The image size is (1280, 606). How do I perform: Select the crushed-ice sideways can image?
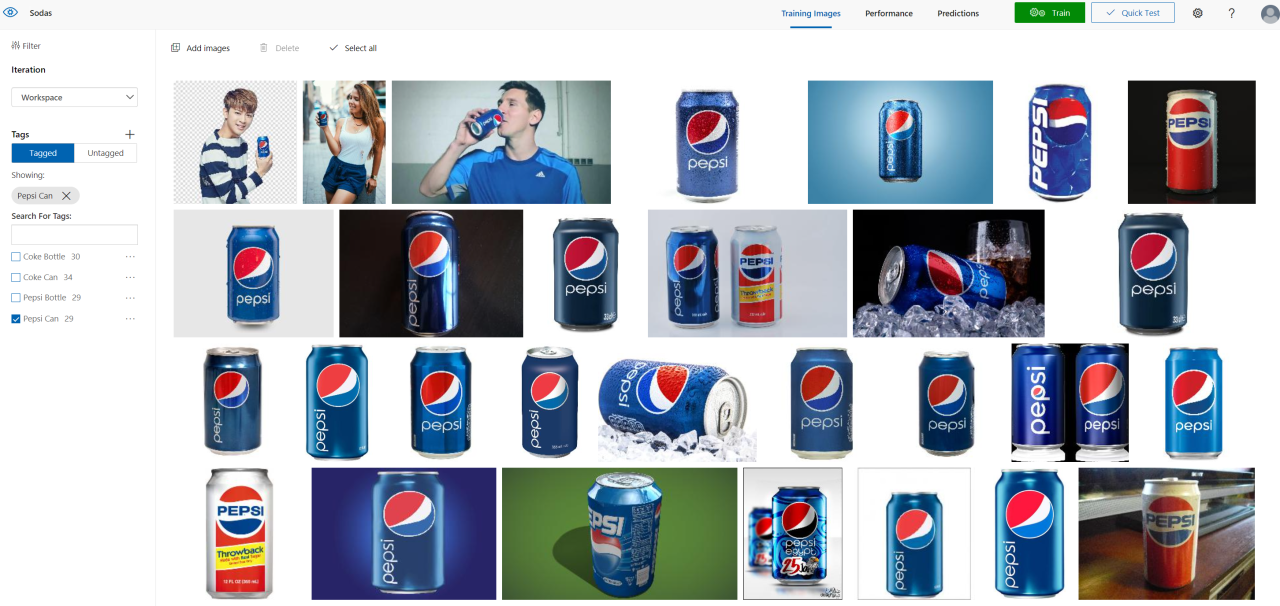(677, 403)
